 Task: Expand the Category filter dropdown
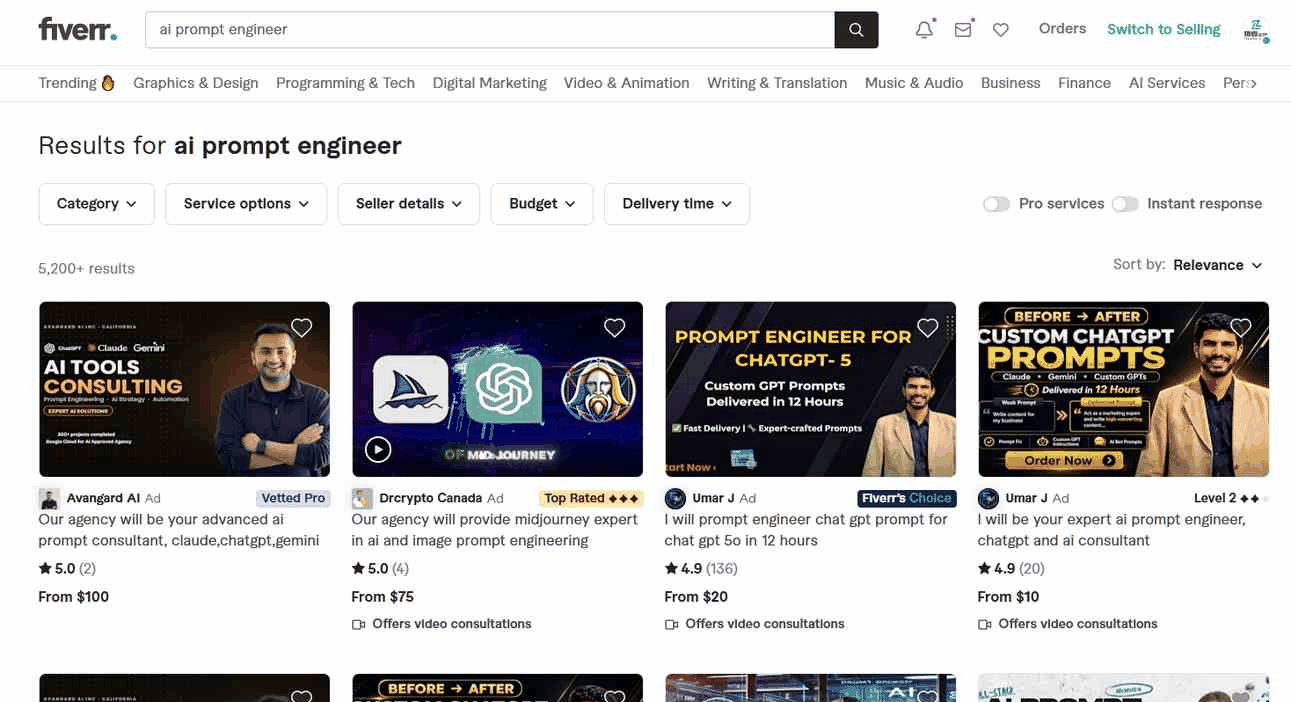[x=96, y=204]
